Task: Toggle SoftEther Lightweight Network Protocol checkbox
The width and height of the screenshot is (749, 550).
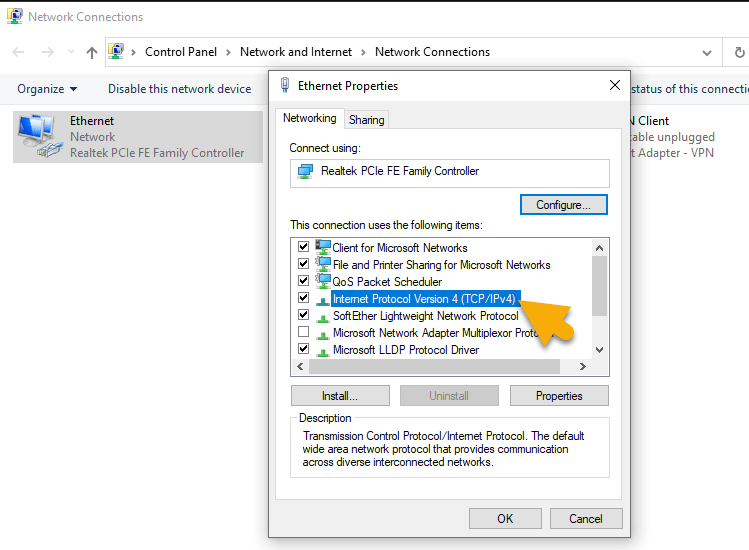Action: click(304, 315)
